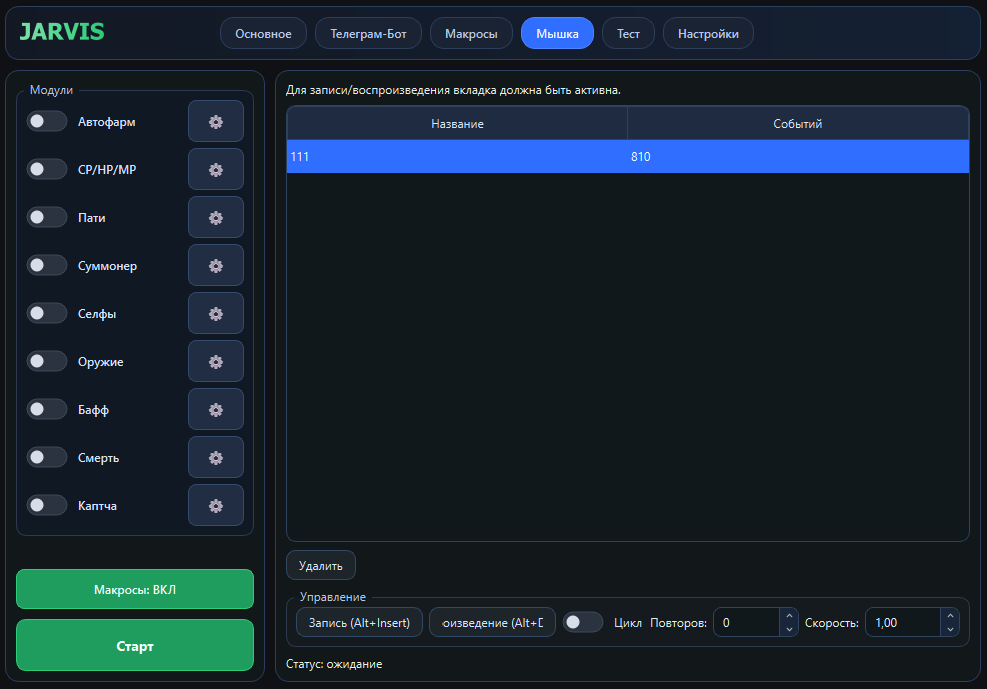Open the Настройки tab

pos(708,34)
